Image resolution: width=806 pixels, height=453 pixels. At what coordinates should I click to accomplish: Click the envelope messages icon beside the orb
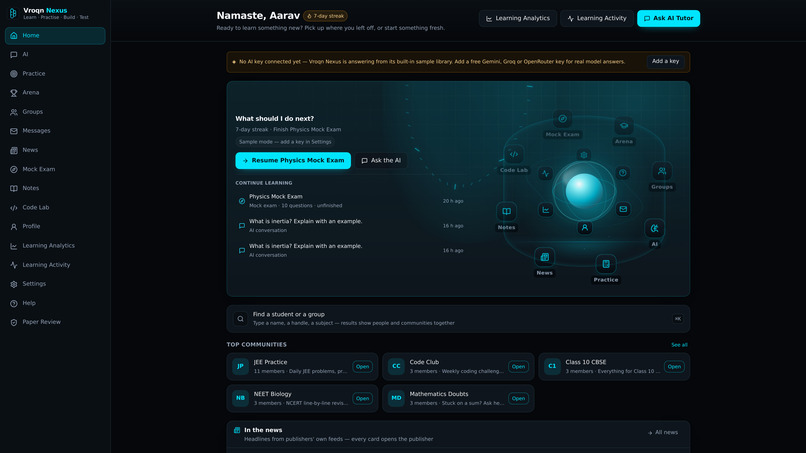pos(623,209)
